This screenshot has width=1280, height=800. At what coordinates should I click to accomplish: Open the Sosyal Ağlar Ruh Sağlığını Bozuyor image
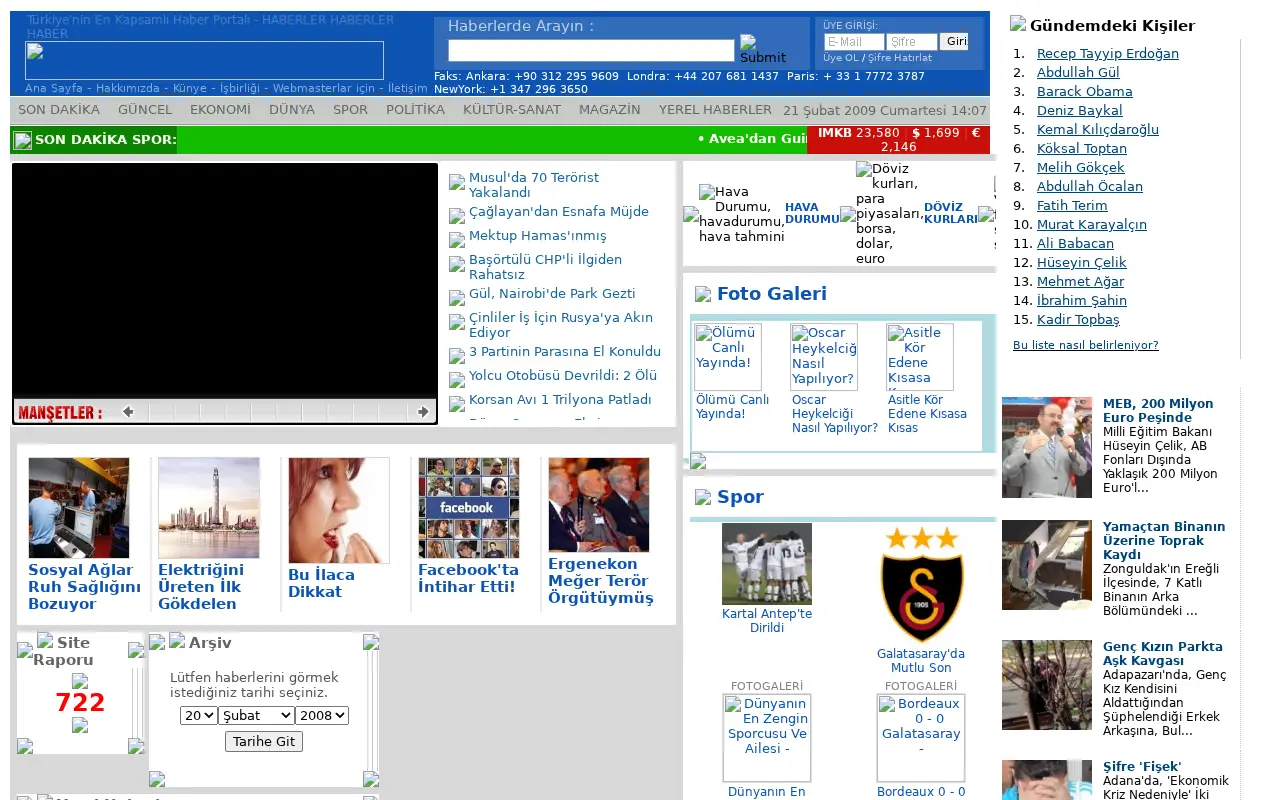(79, 508)
